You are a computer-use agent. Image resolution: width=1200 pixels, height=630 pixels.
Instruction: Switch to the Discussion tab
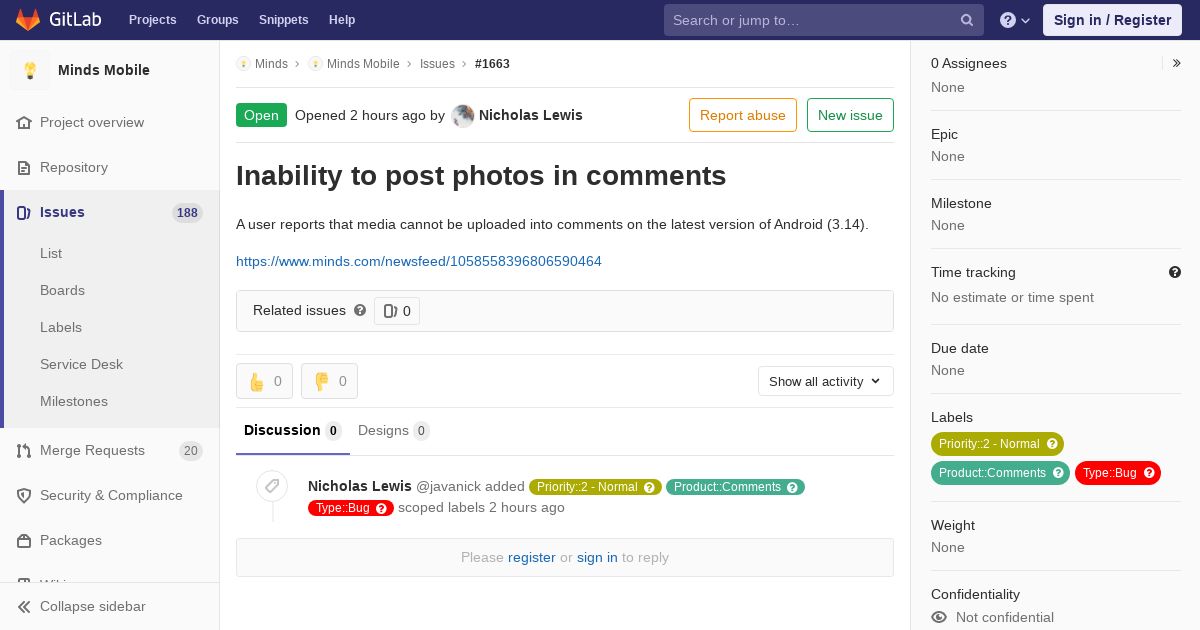coord(293,431)
